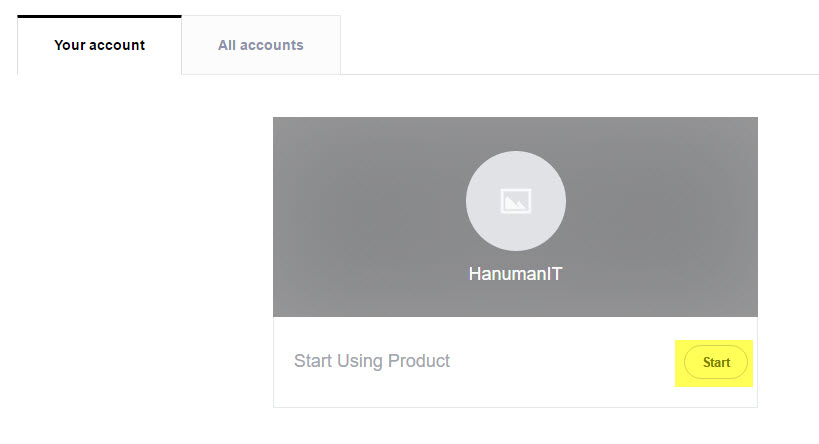This screenshot has width=819, height=444.
Task: Activate the yellow-highlighted Start button
Action: [716, 362]
